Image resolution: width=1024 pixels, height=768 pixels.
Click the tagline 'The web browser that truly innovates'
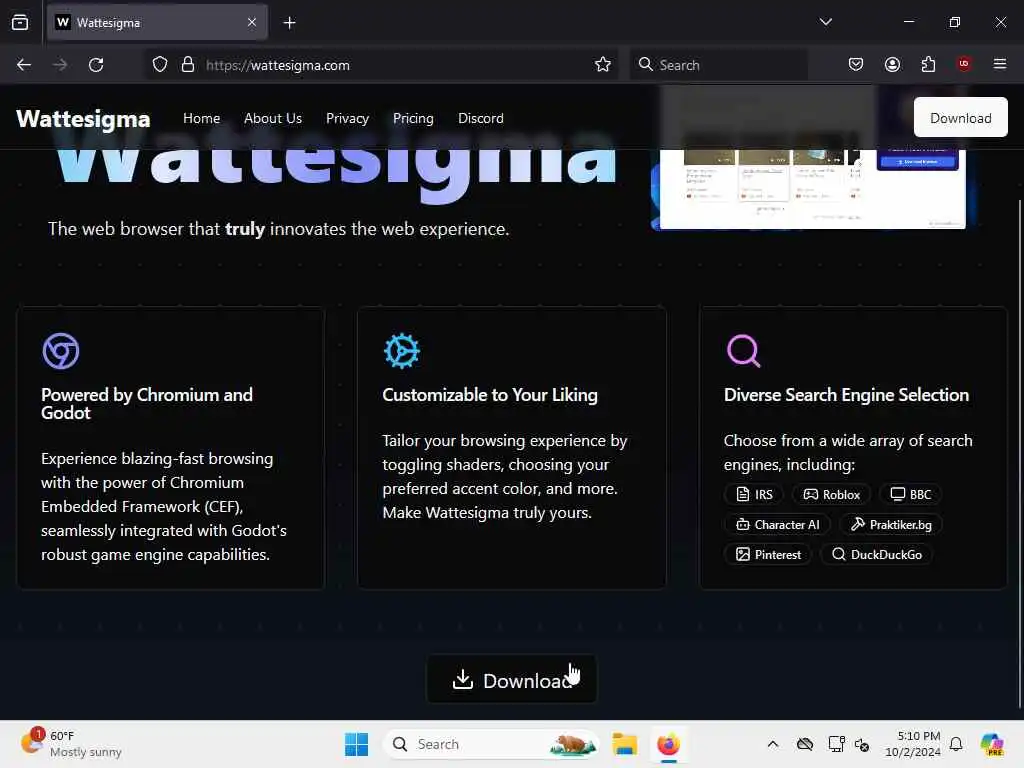tap(278, 229)
